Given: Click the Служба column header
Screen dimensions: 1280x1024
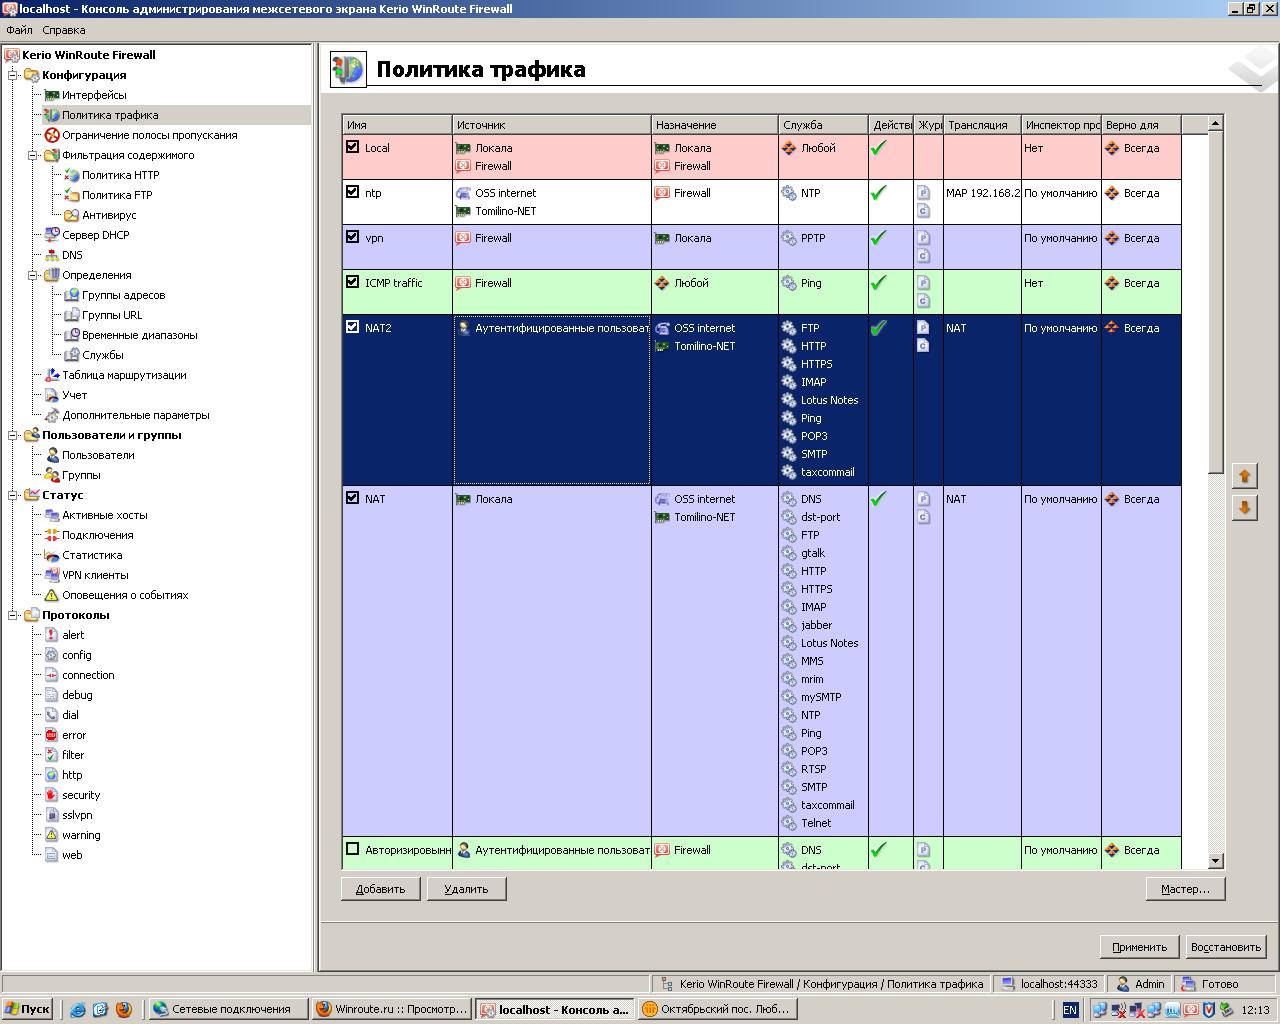Looking at the screenshot, I should [x=823, y=125].
